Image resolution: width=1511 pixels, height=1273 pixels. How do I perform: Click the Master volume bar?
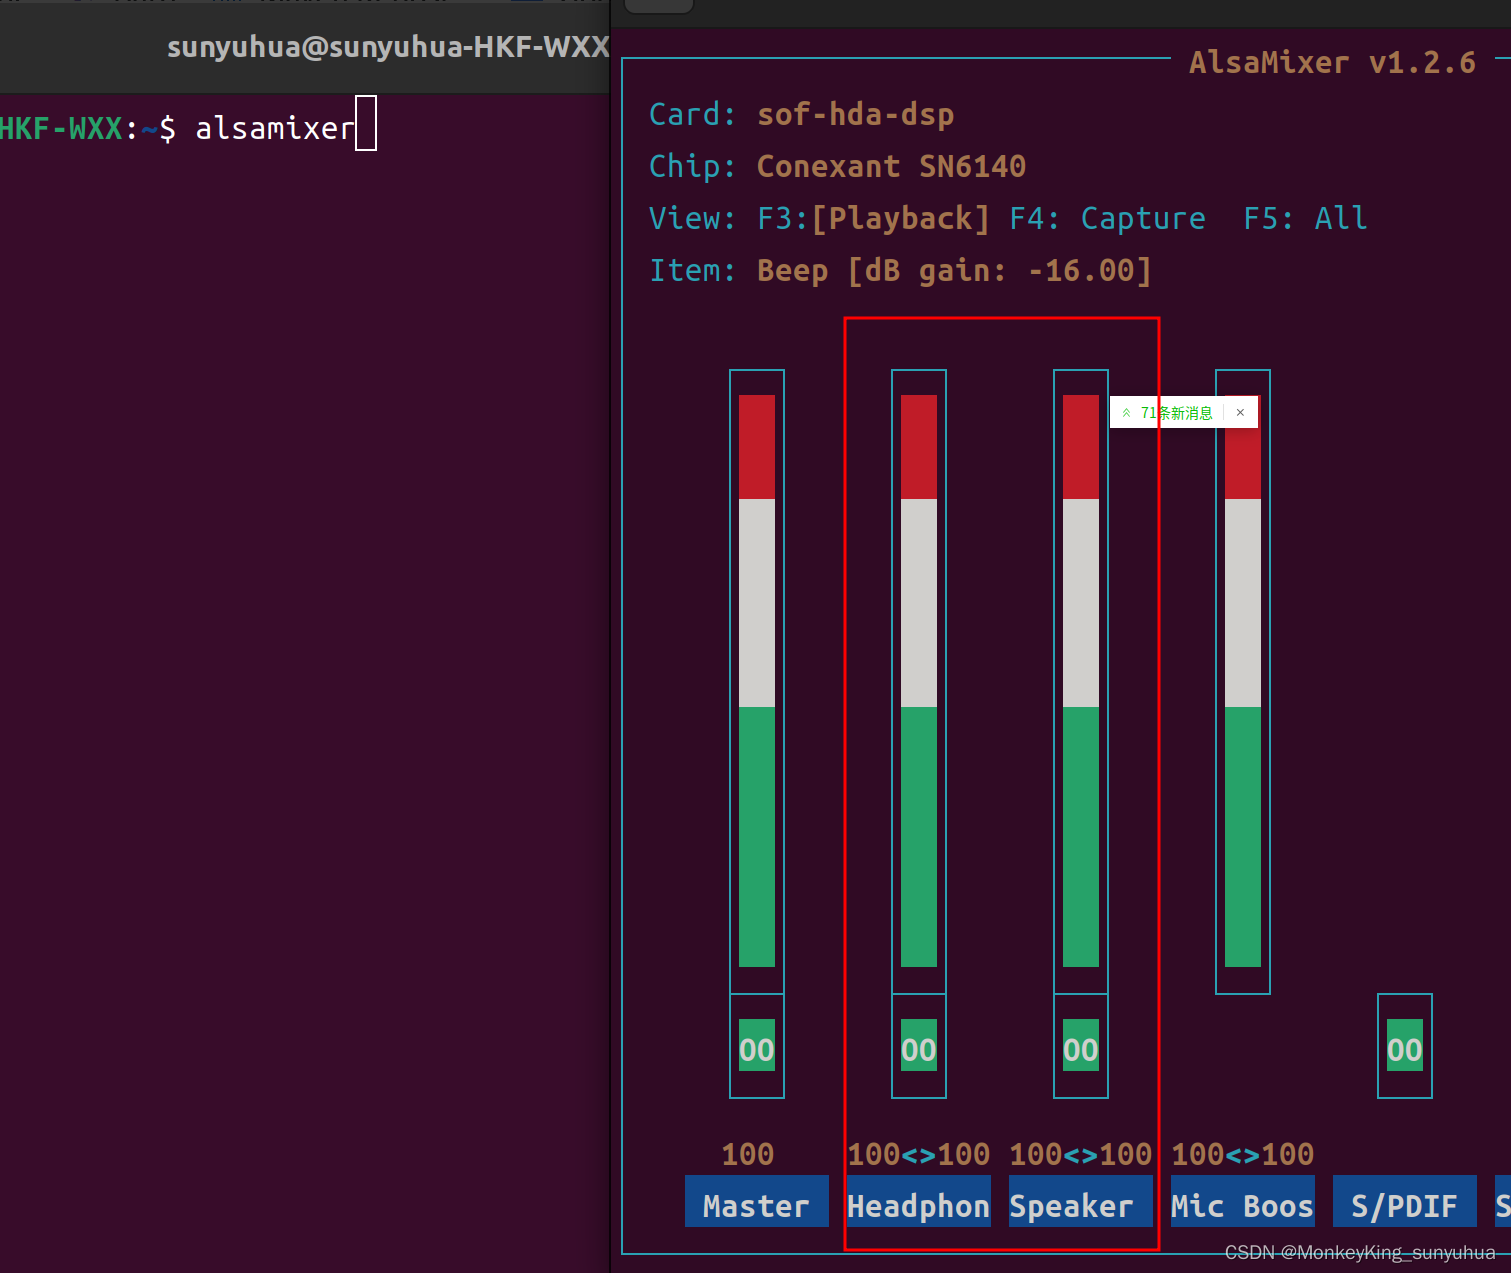click(x=757, y=681)
